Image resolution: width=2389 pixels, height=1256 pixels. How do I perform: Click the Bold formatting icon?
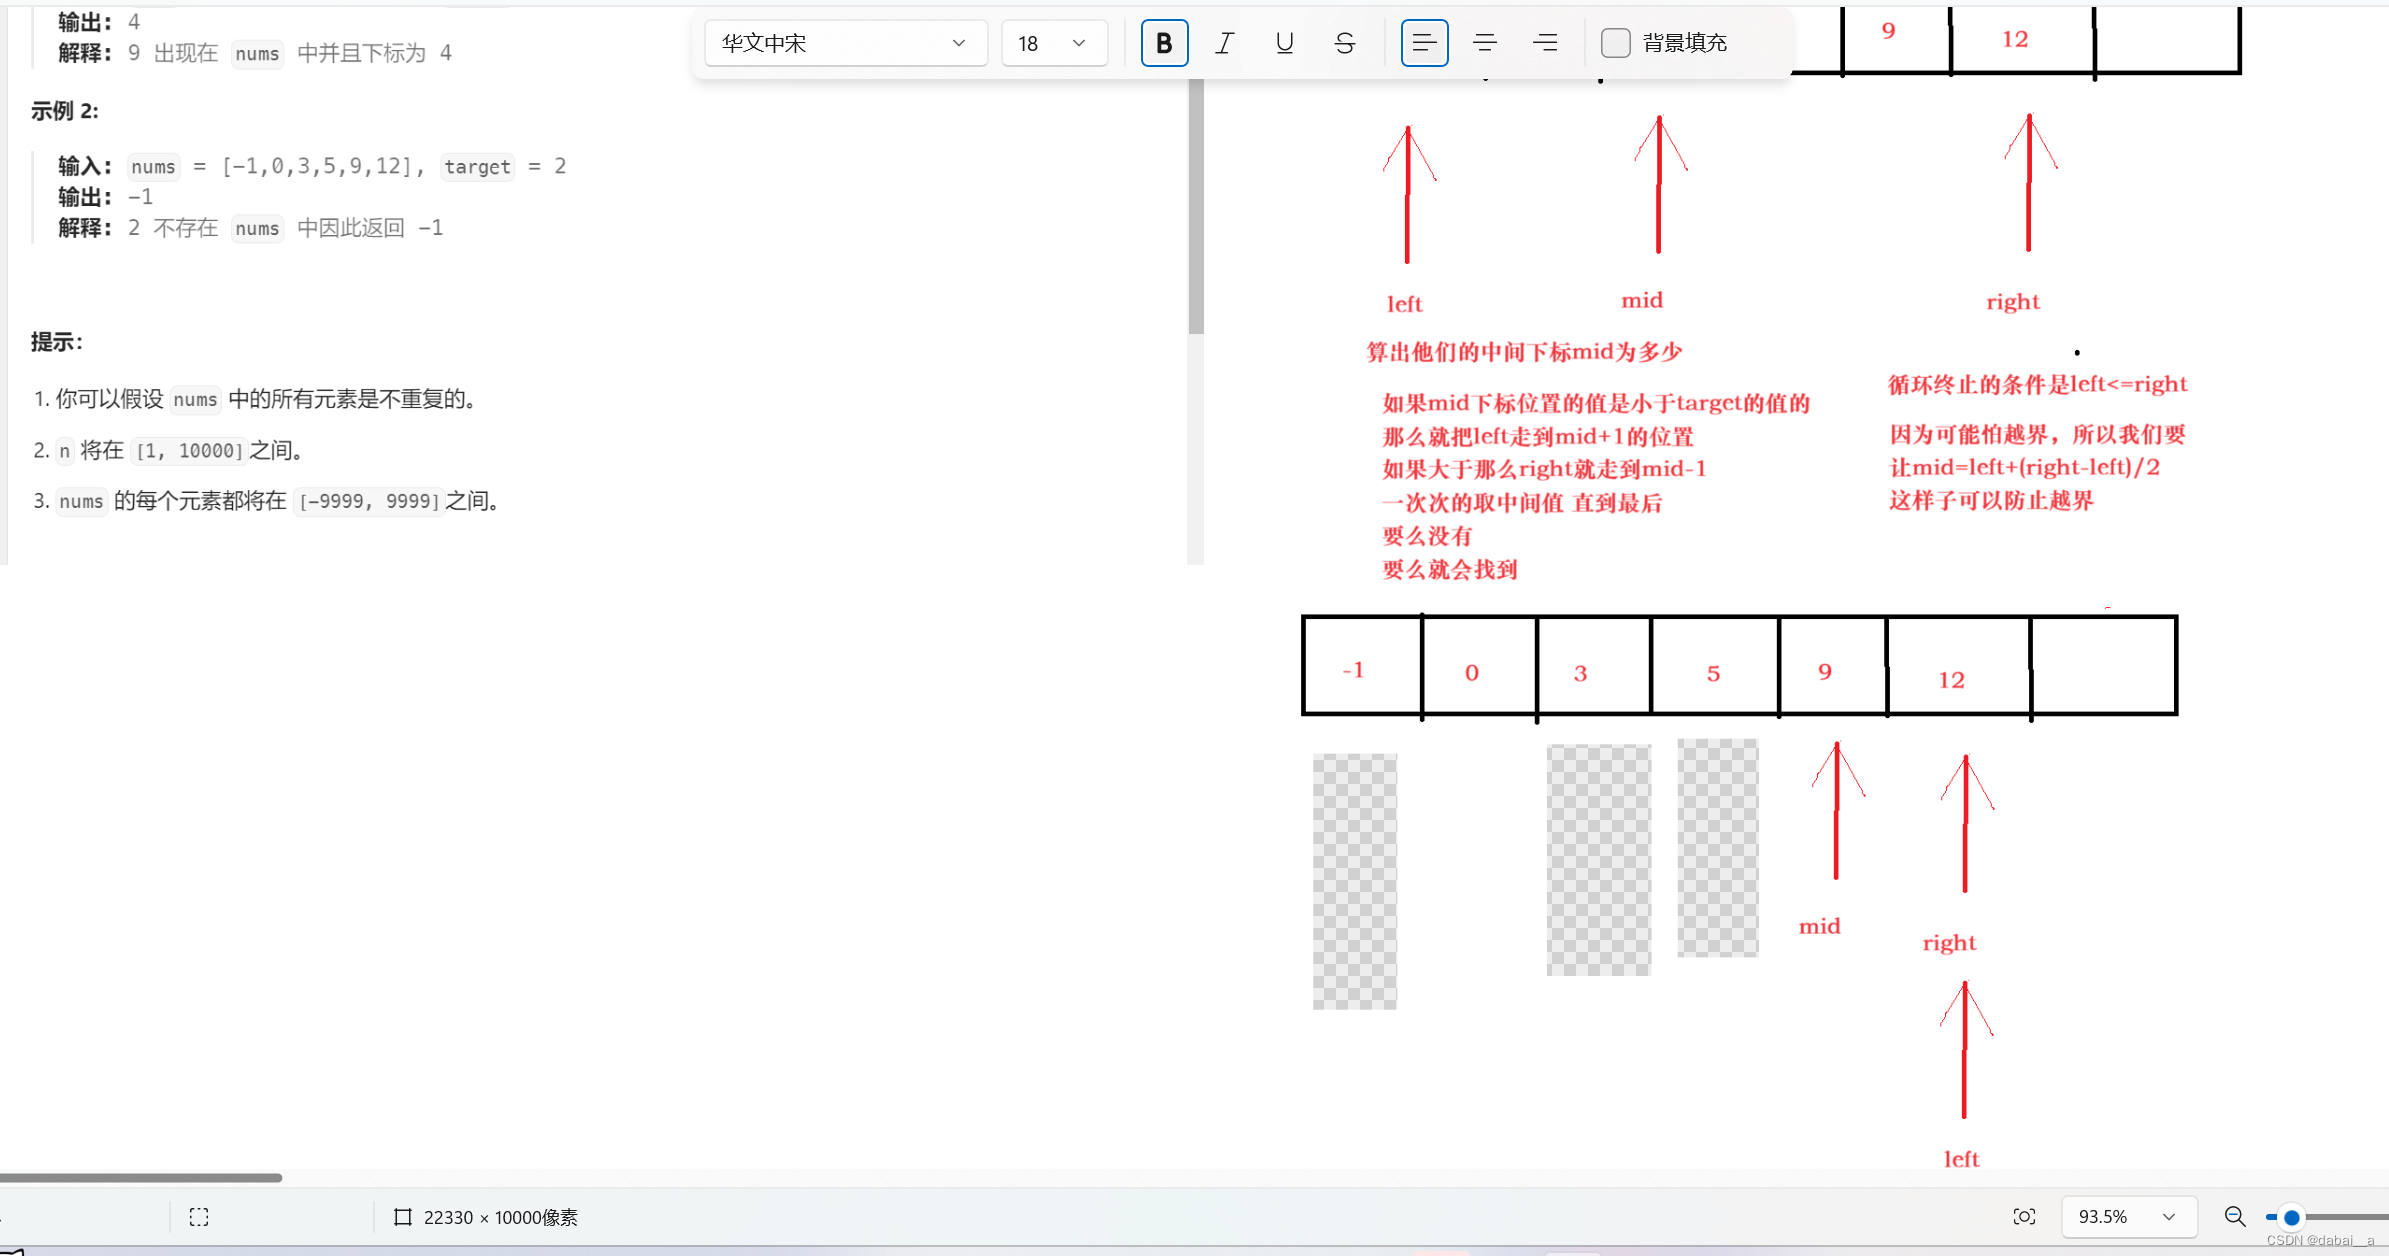pyautogui.click(x=1164, y=43)
